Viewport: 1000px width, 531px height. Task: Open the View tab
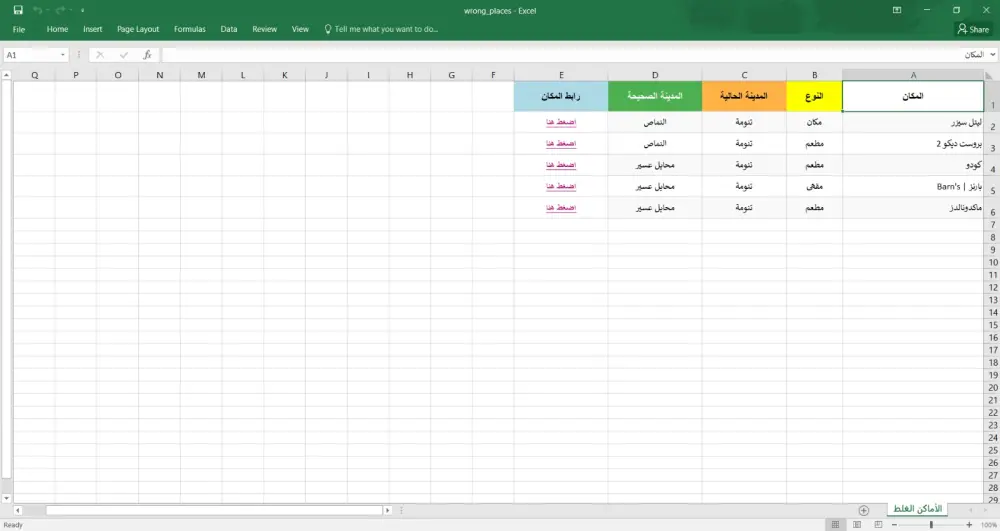tap(300, 29)
